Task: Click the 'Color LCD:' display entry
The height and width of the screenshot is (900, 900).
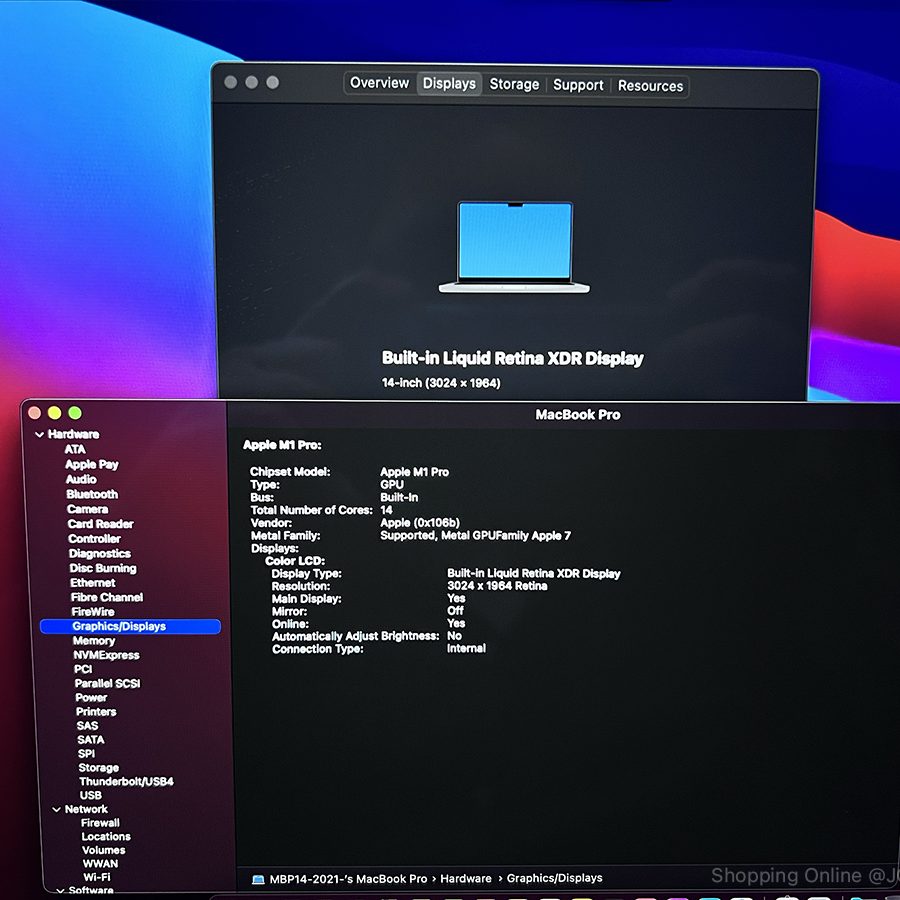Action: (x=295, y=561)
